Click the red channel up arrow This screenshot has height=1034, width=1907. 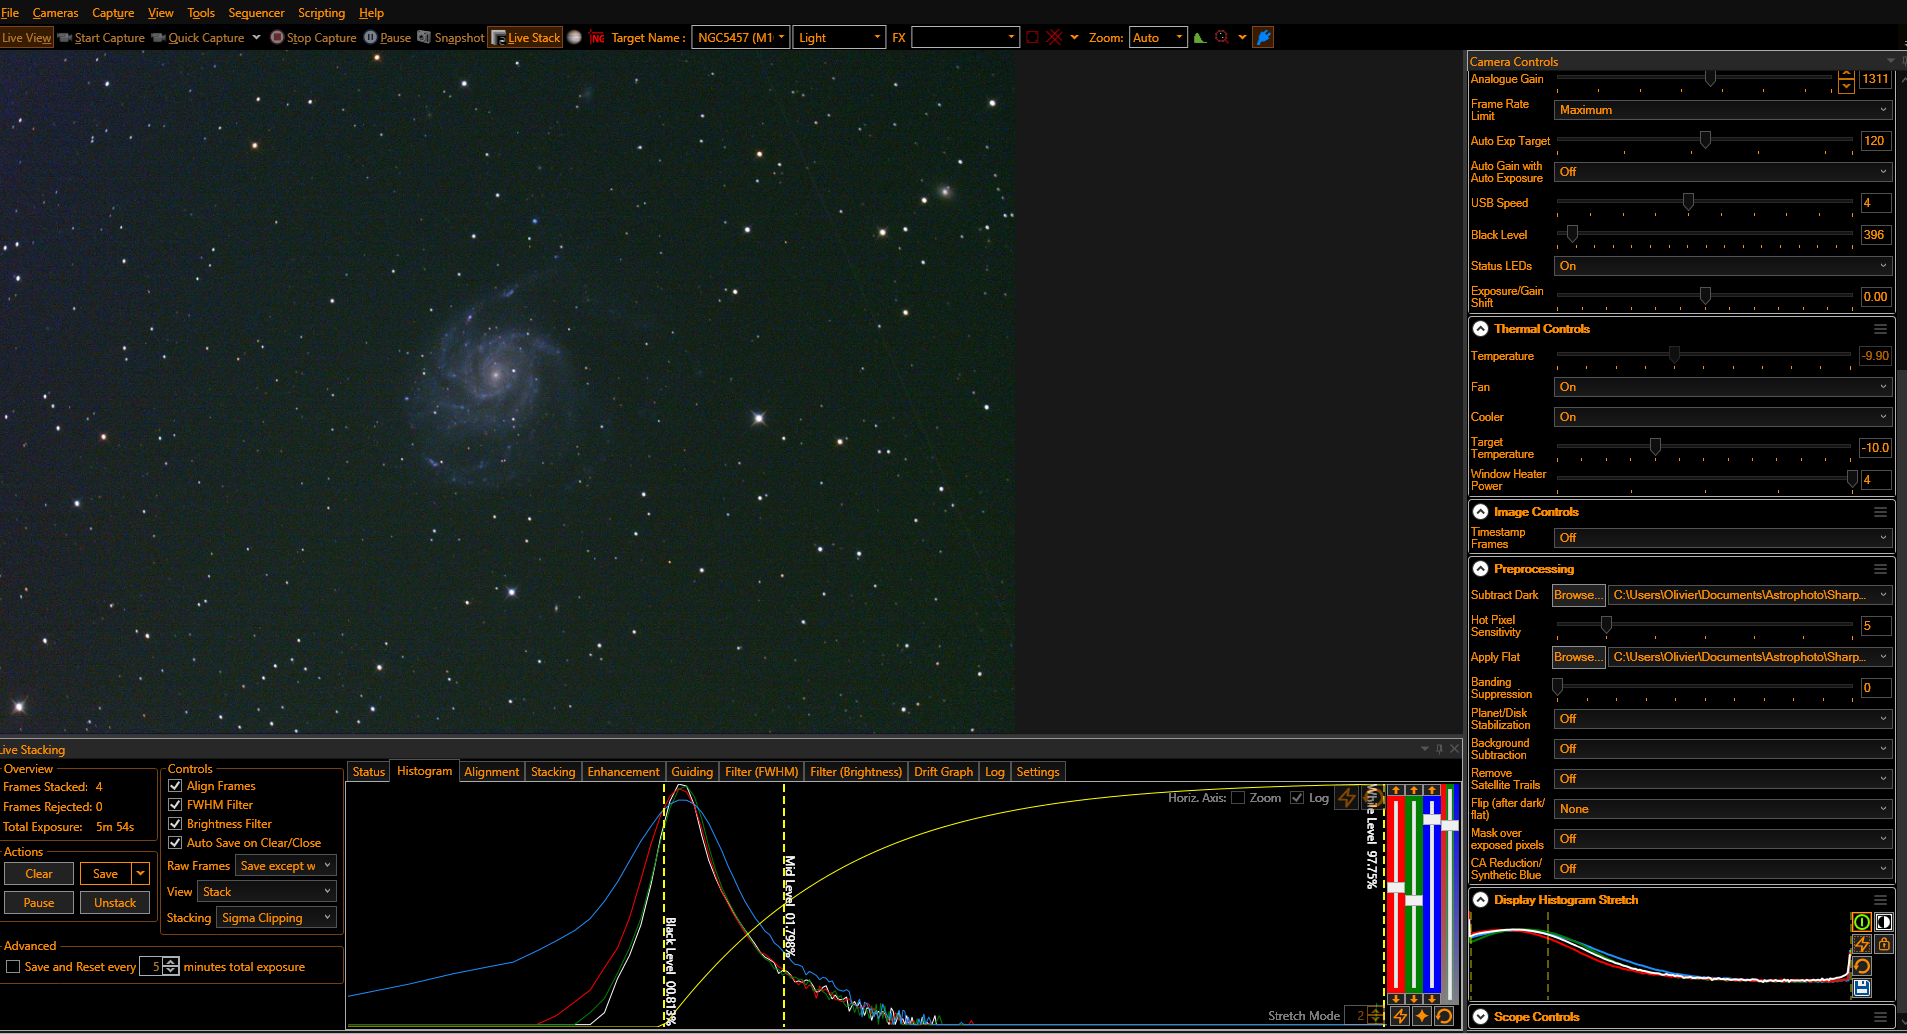1396,790
